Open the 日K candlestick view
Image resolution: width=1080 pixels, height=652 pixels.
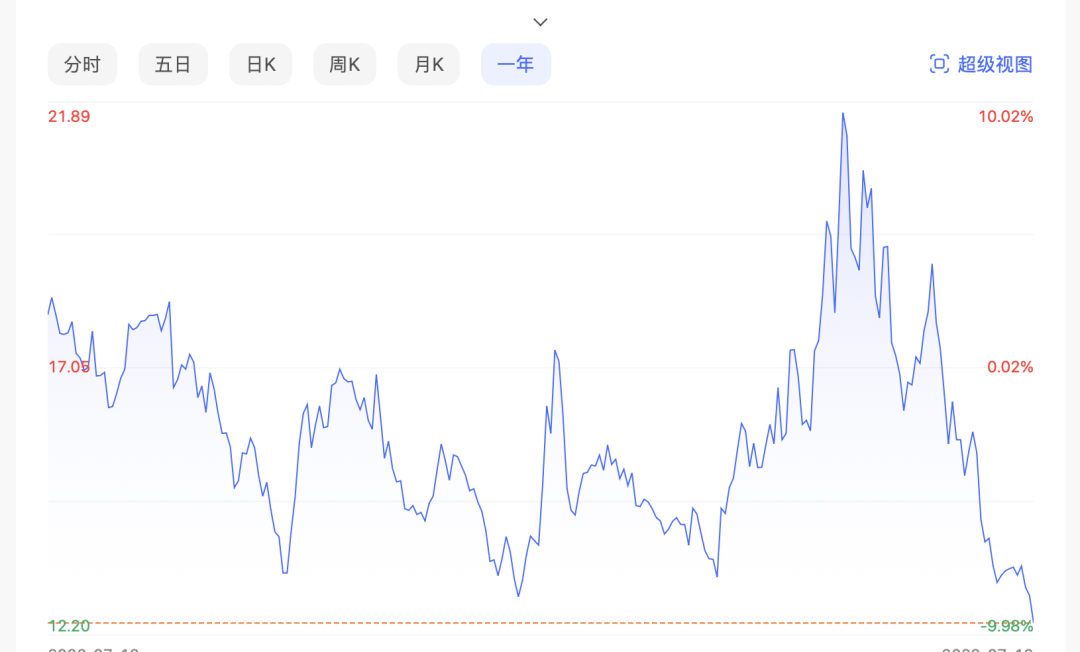[260, 65]
